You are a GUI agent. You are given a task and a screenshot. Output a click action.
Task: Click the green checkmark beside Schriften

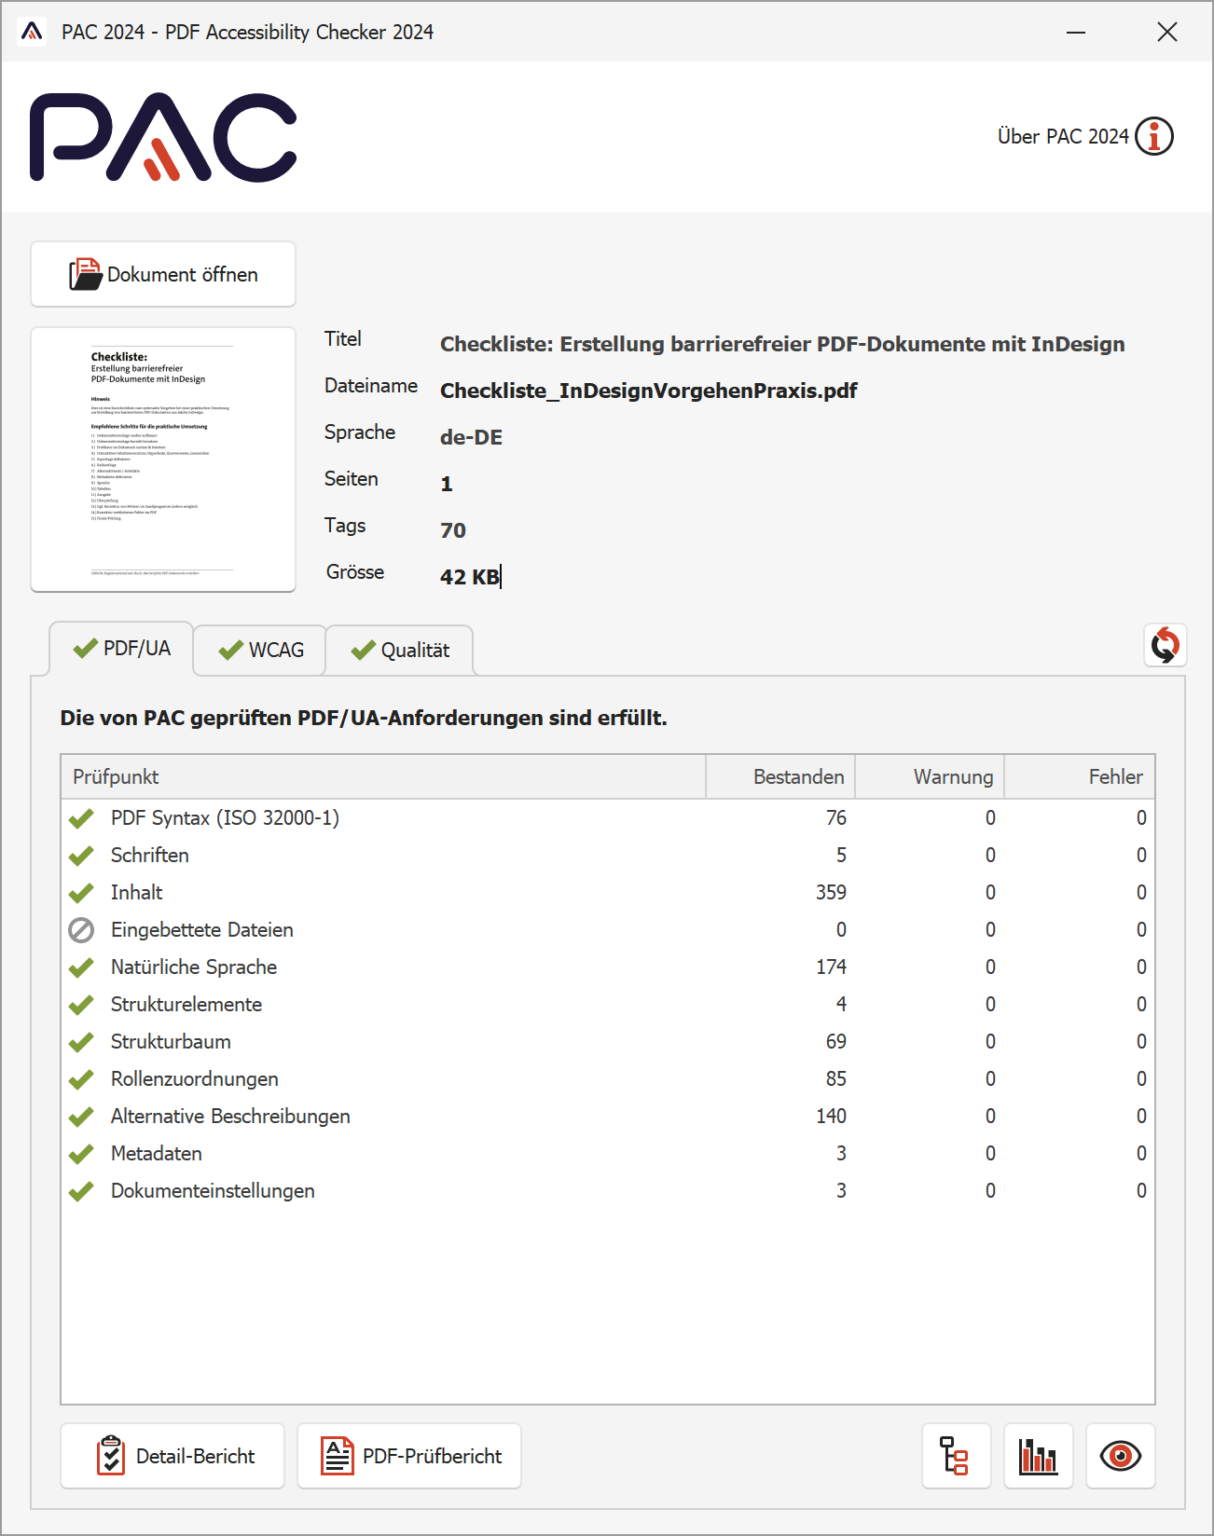pyautogui.click(x=82, y=855)
